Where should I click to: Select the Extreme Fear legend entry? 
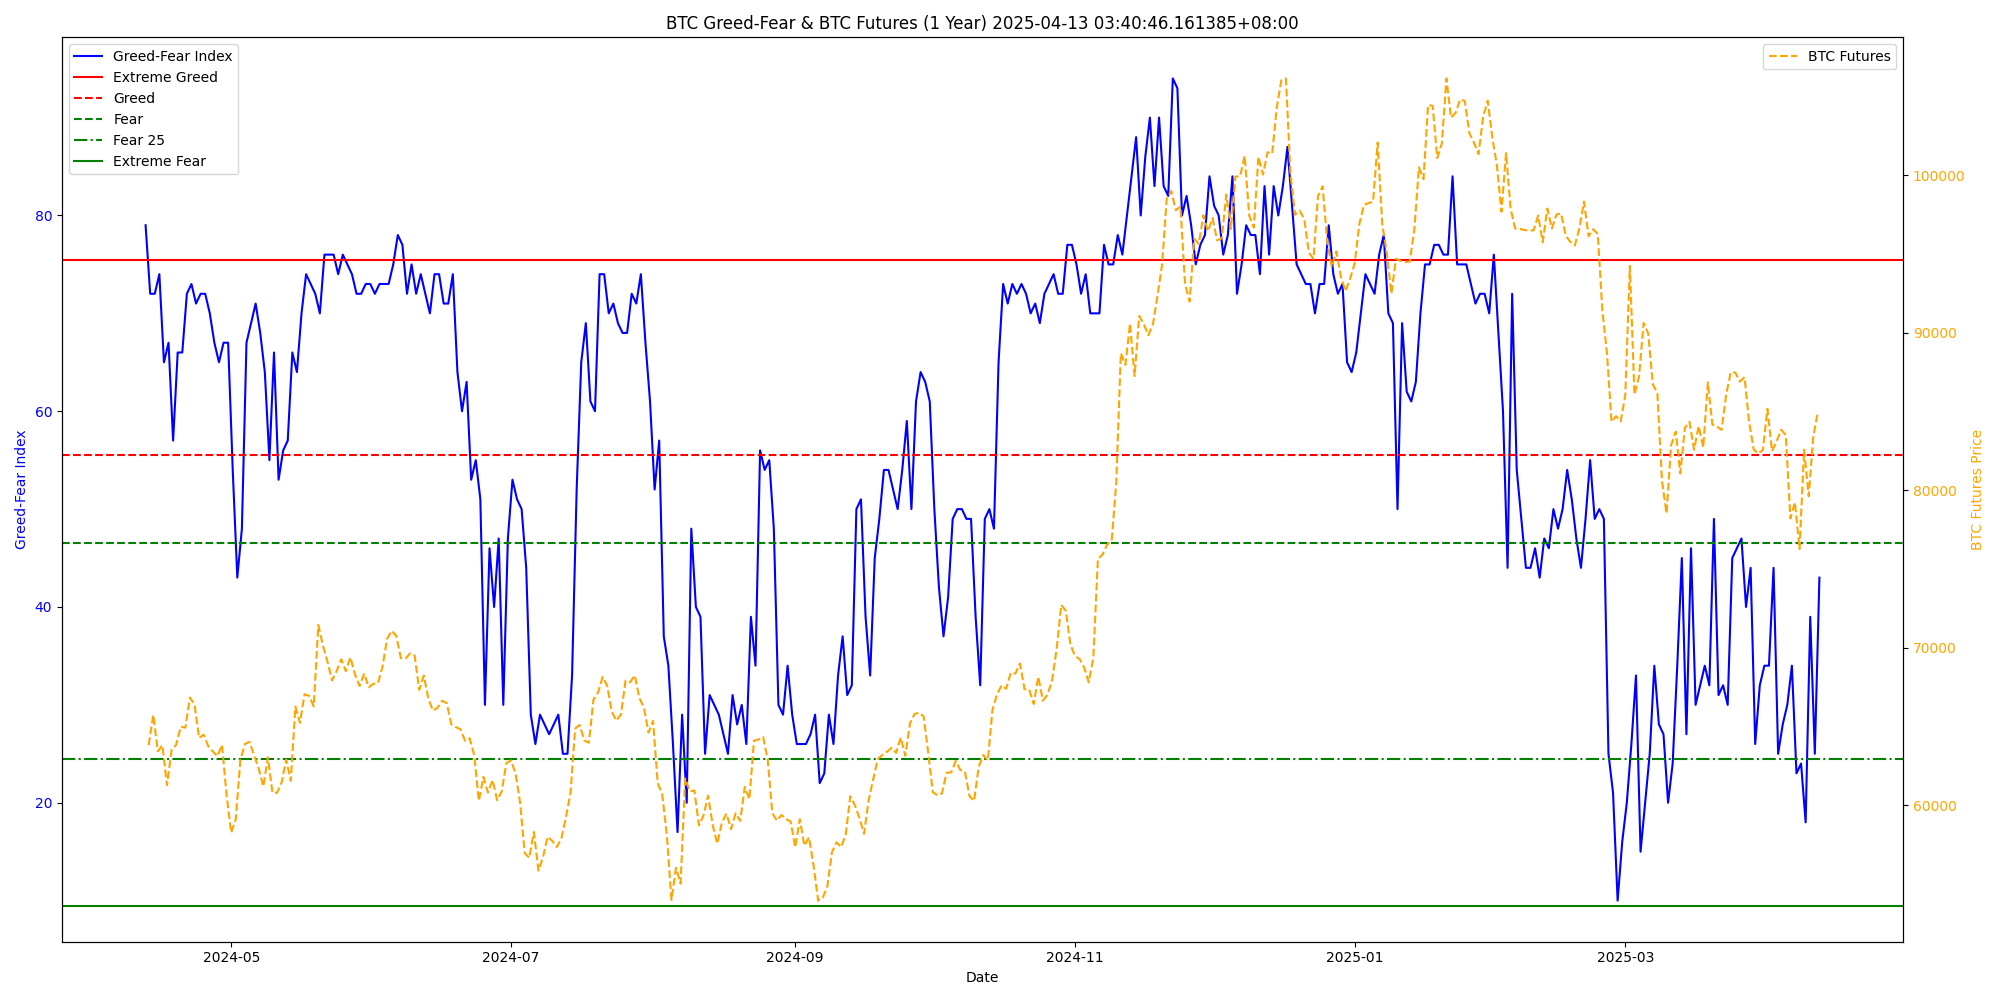[159, 162]
